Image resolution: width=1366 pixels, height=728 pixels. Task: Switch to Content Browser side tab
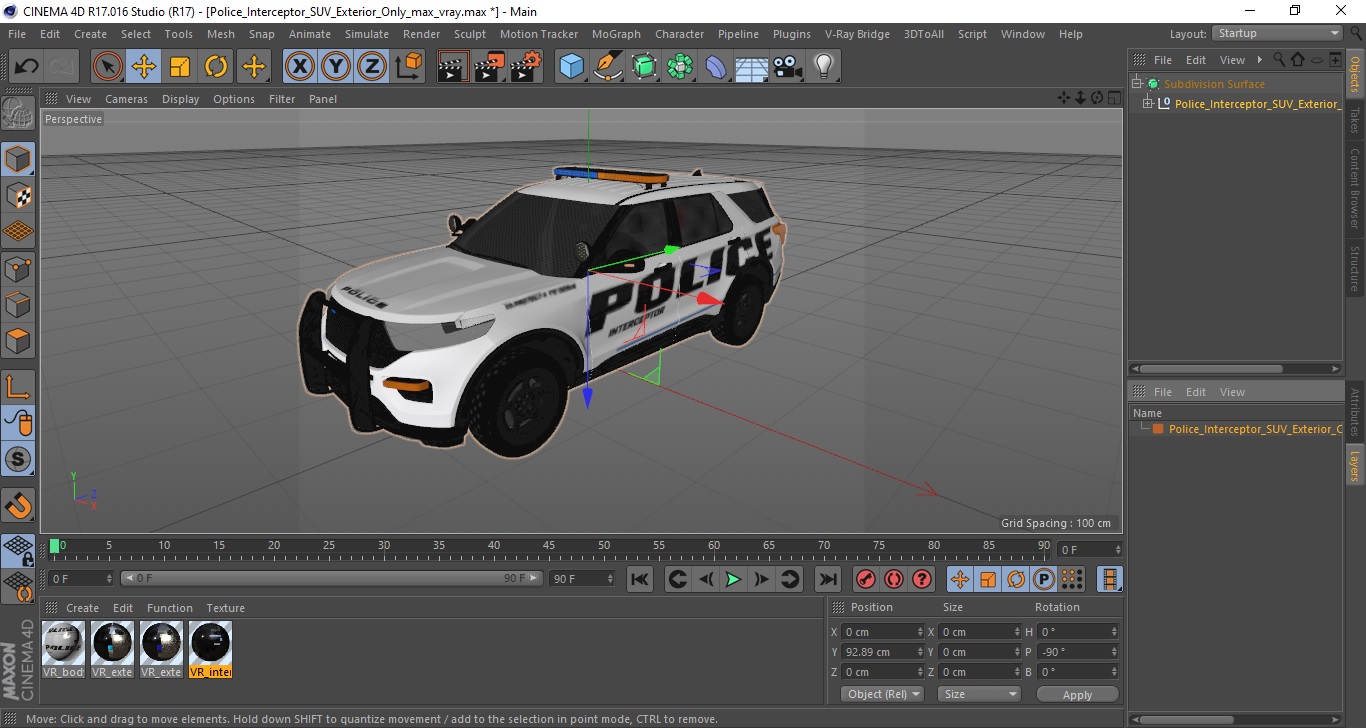(x=1355, y=189)
